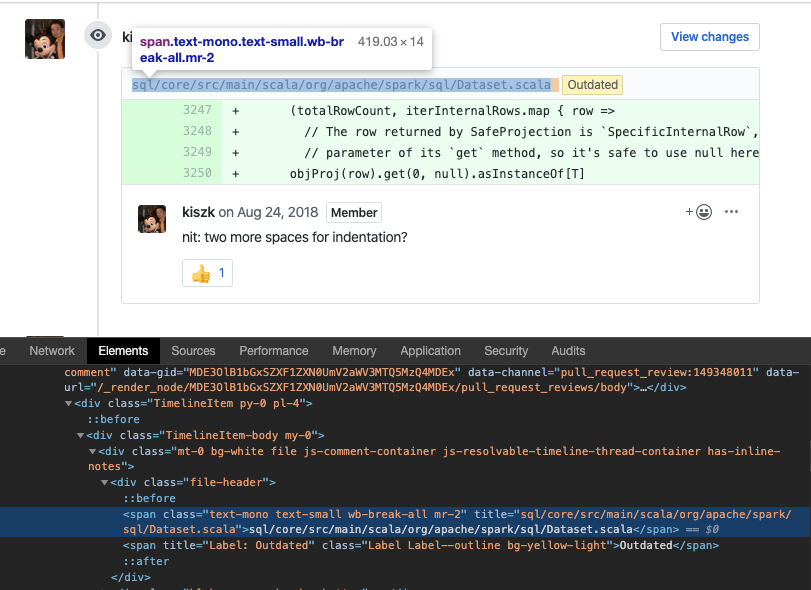Open the Performance DevTools tab
This screenshot has height=590, width=811.
[x=274, y=351]
